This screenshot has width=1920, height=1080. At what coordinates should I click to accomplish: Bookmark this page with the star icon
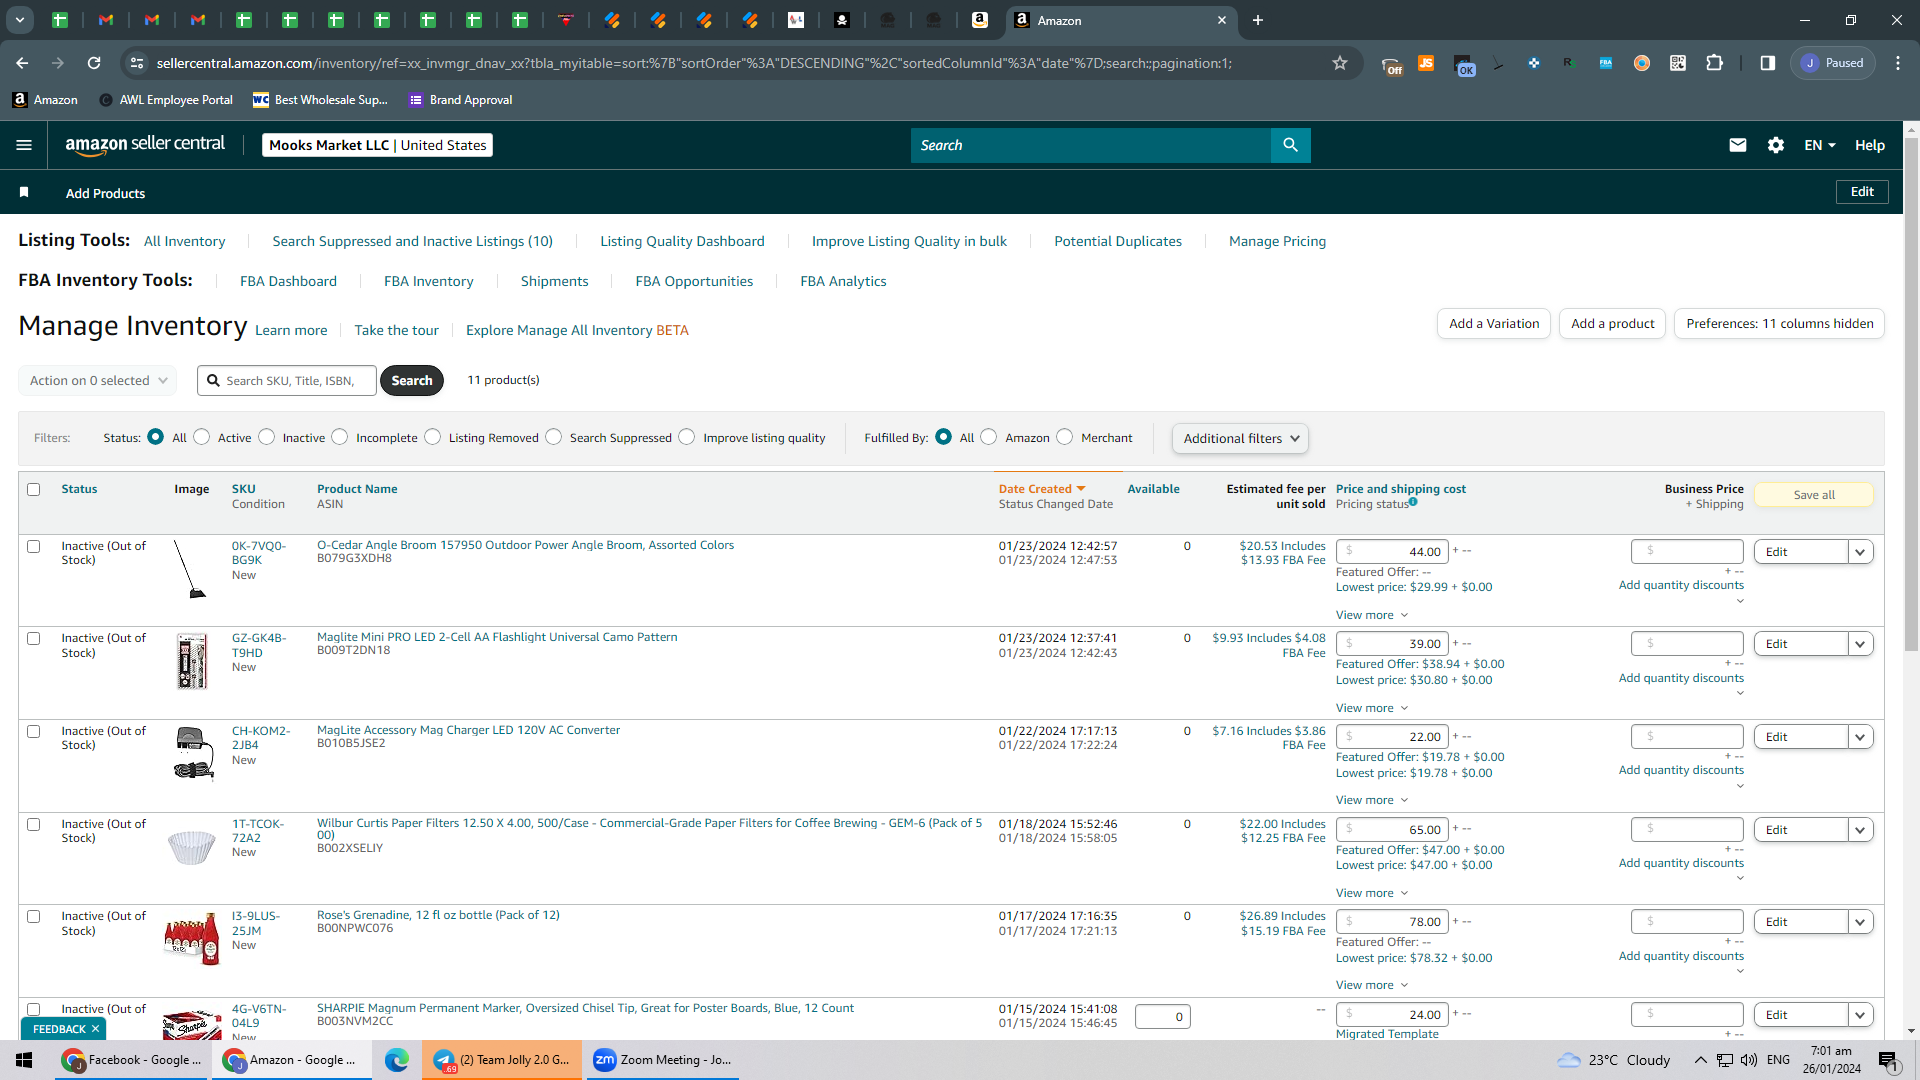[x=1340, y=63]
